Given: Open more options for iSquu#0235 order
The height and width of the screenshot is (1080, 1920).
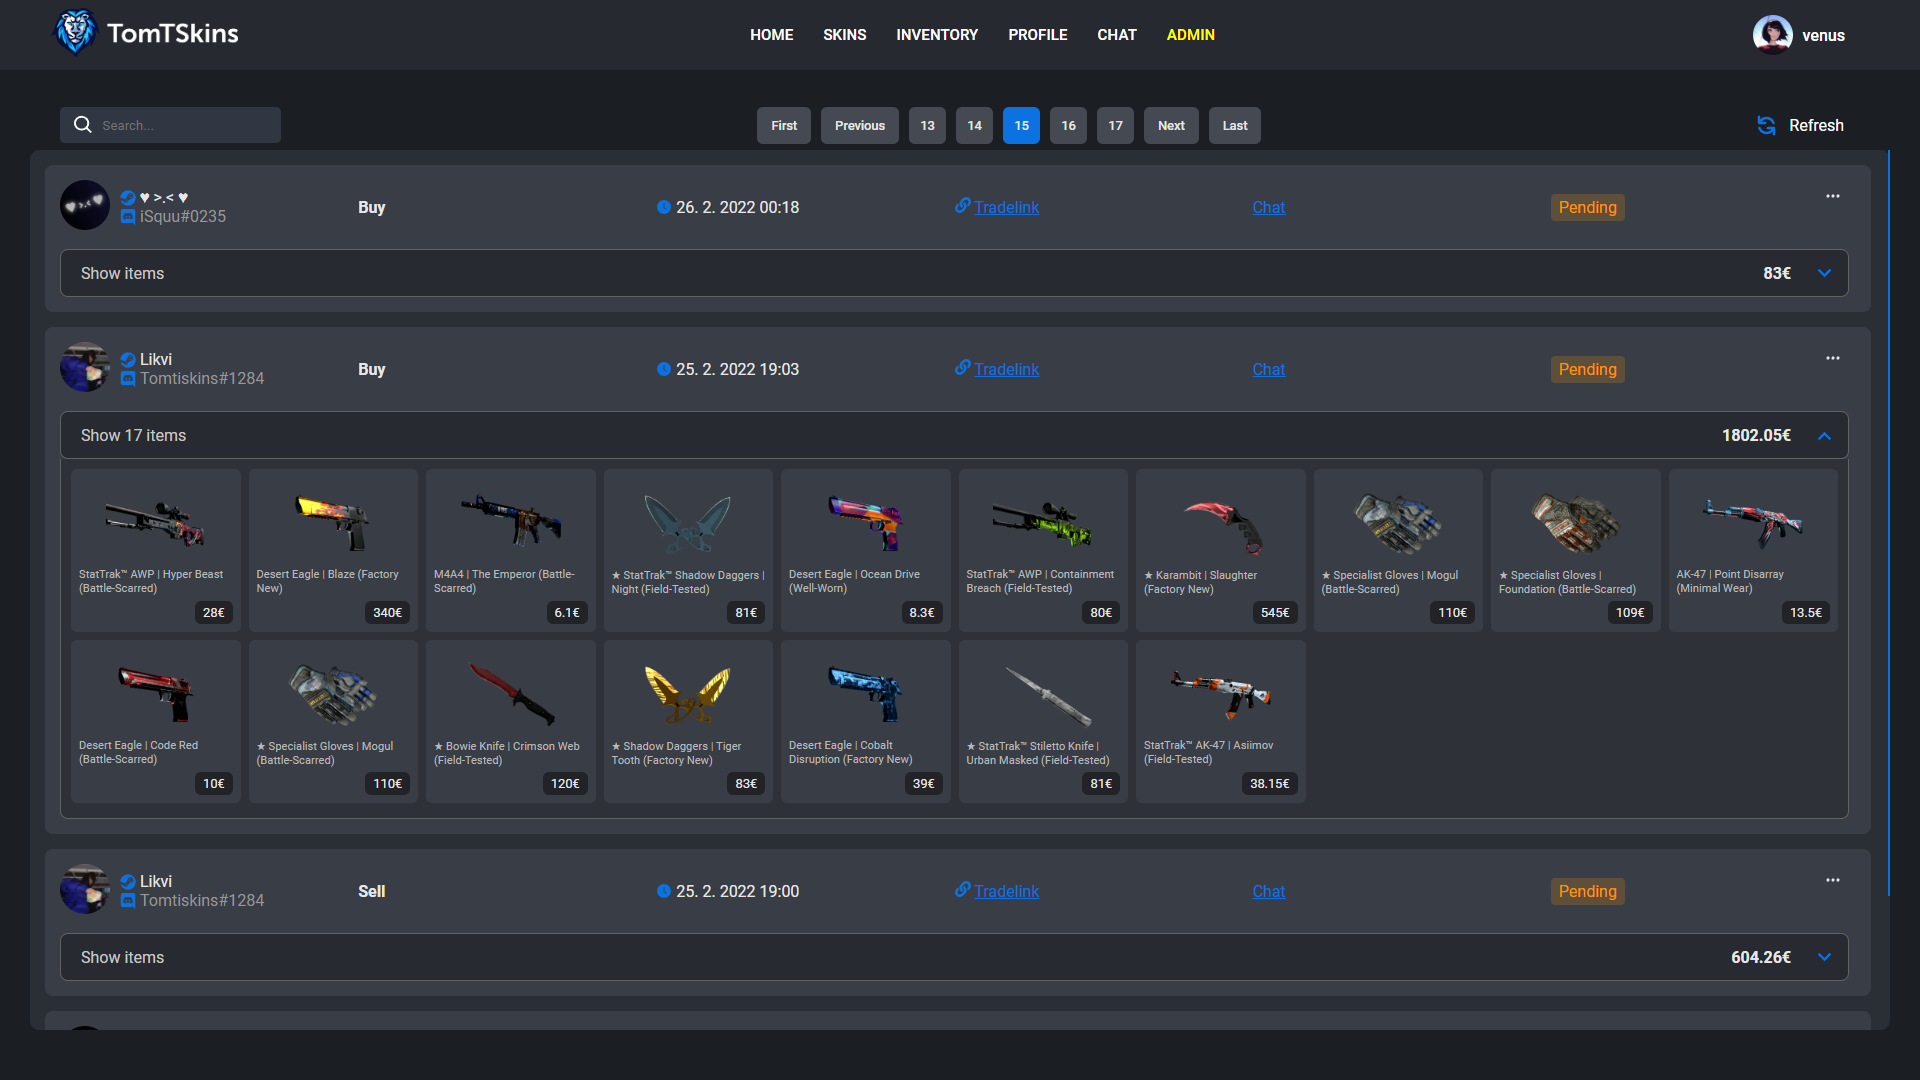Looking at the screenshot, I should 1832,196.
